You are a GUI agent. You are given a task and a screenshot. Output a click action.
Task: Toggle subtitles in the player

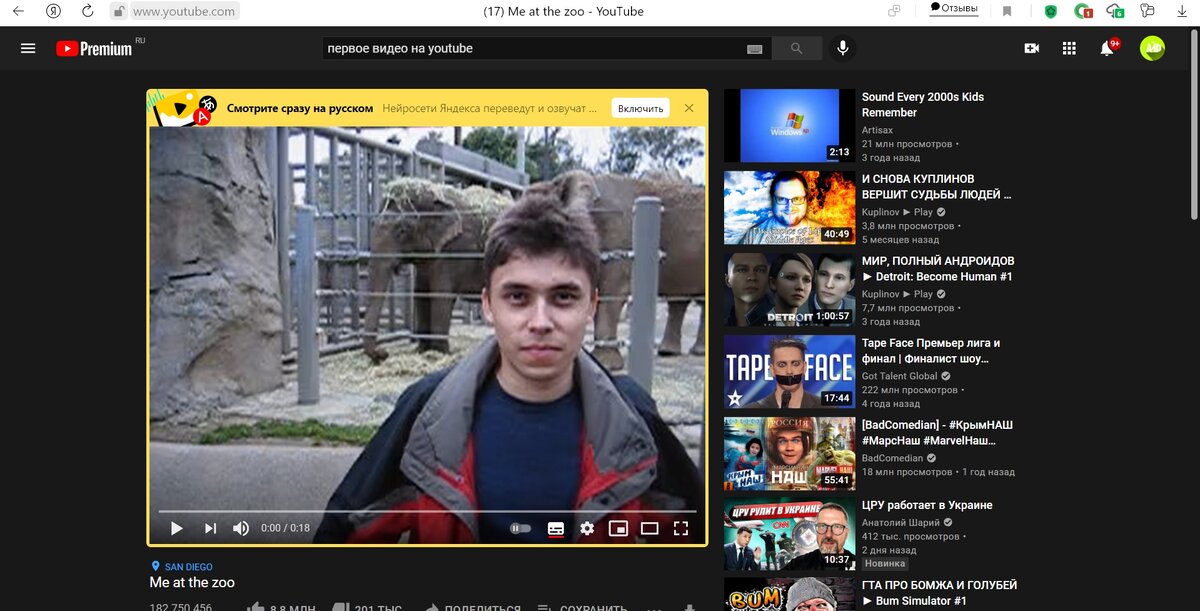pos(555,528)
